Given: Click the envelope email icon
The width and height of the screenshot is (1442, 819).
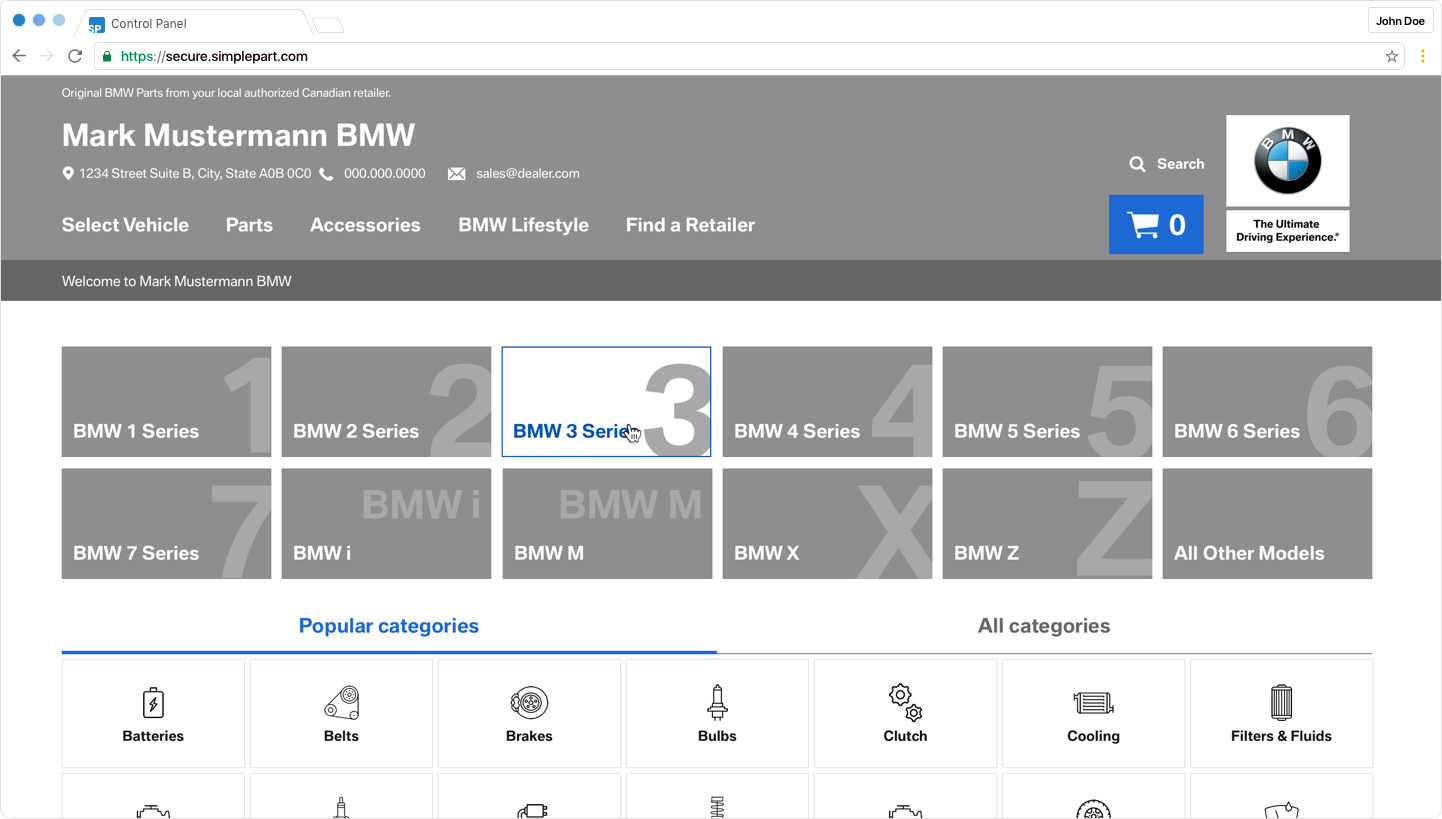Looking at the screenshot, I should point(456,174).
